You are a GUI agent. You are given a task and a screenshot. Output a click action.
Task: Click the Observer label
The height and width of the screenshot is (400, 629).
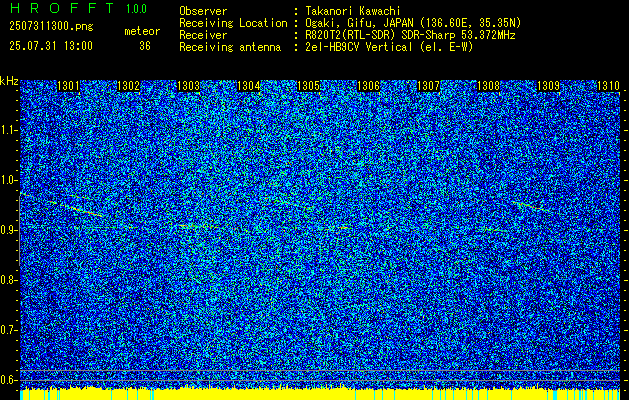click(x=203, y=11)
